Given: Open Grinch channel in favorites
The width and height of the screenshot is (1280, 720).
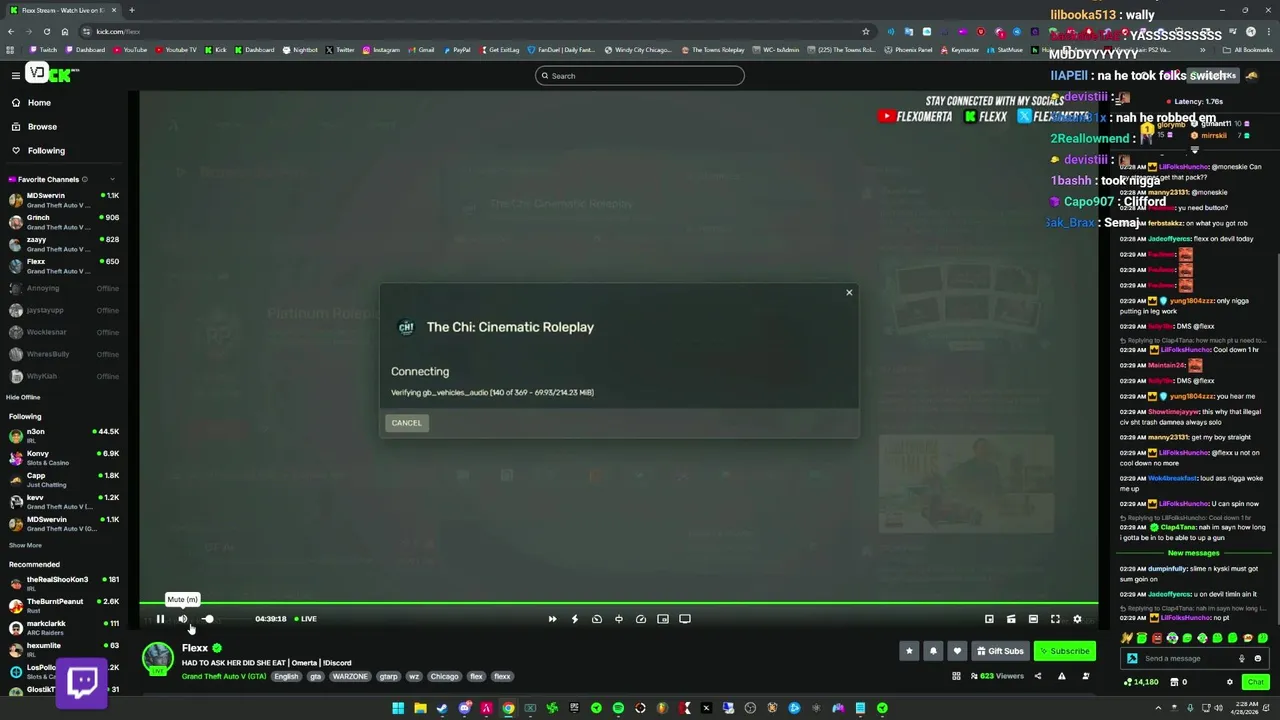Looking at the screenshot, I should [64, 222].
